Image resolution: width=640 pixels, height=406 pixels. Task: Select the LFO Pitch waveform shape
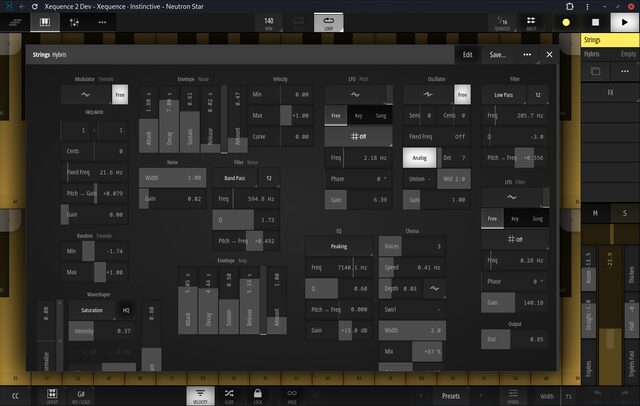click(x=355, y=95)
